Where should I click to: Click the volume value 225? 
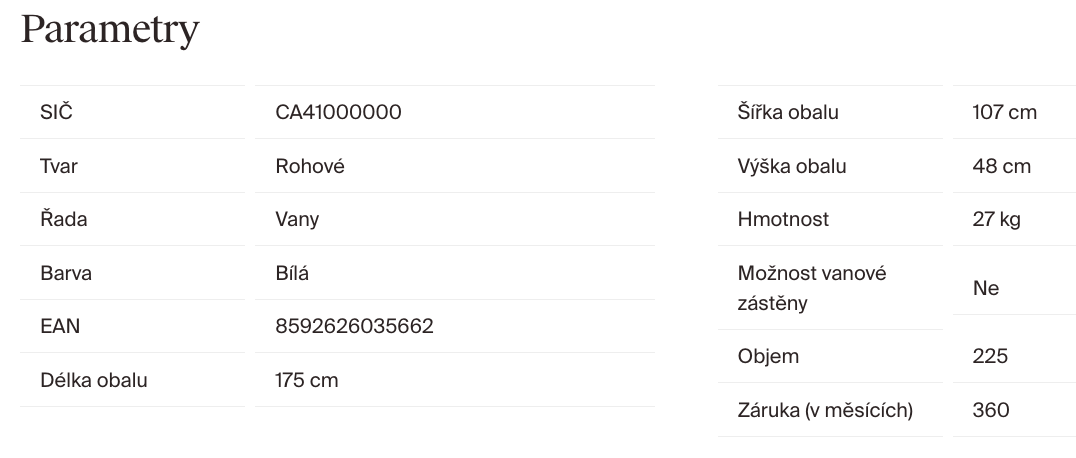pyautogui.click(x=989, y=356)
